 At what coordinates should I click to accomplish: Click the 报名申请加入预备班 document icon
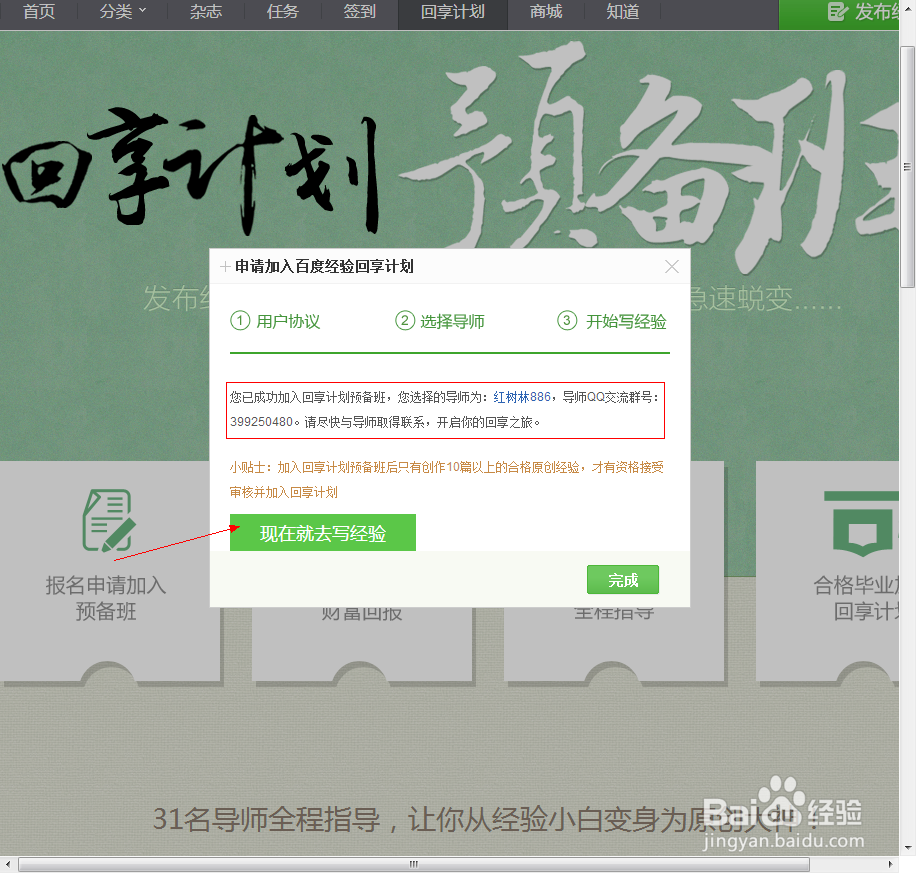(108, 520)
